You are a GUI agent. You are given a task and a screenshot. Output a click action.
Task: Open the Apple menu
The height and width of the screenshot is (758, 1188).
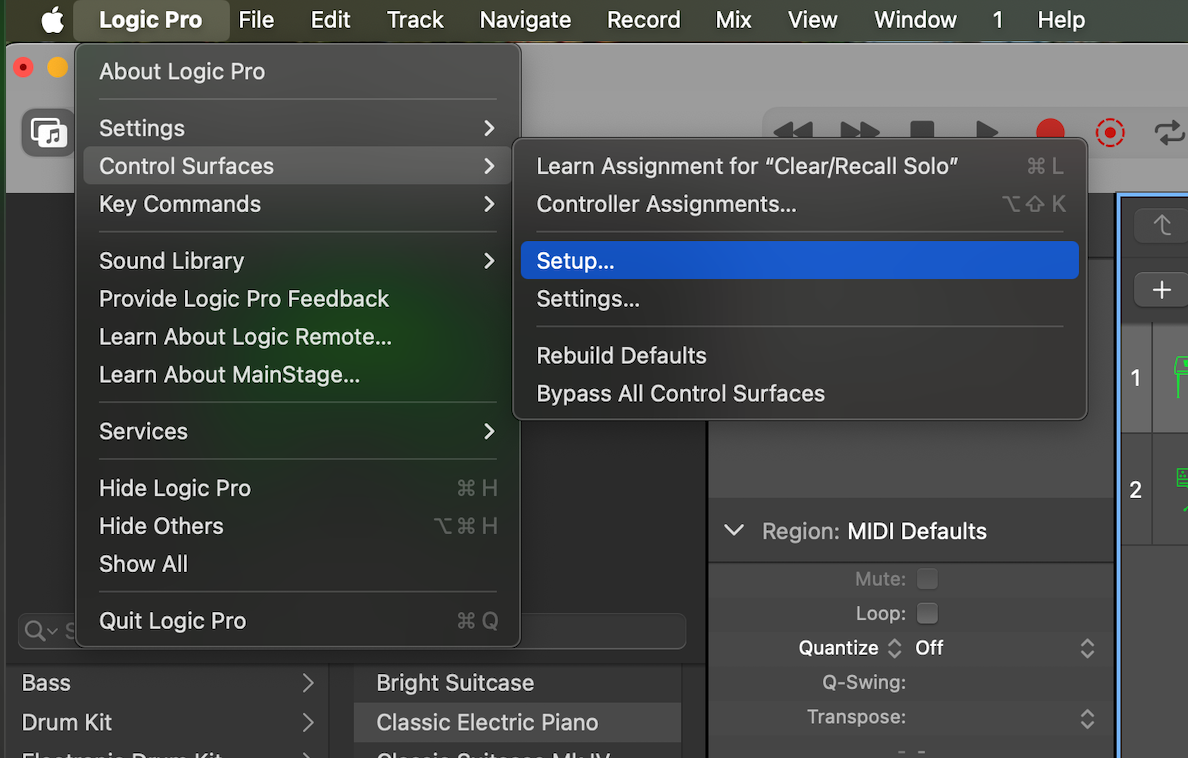click(x=52, y=20)
